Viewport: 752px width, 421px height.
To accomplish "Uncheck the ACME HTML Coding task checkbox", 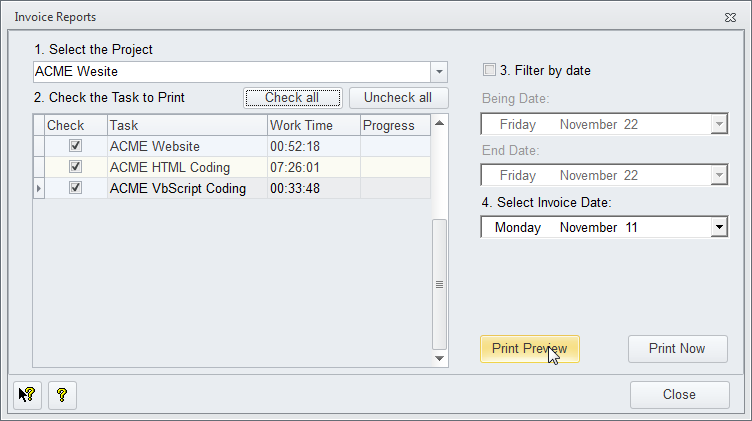I will click(x=75, y=167).
